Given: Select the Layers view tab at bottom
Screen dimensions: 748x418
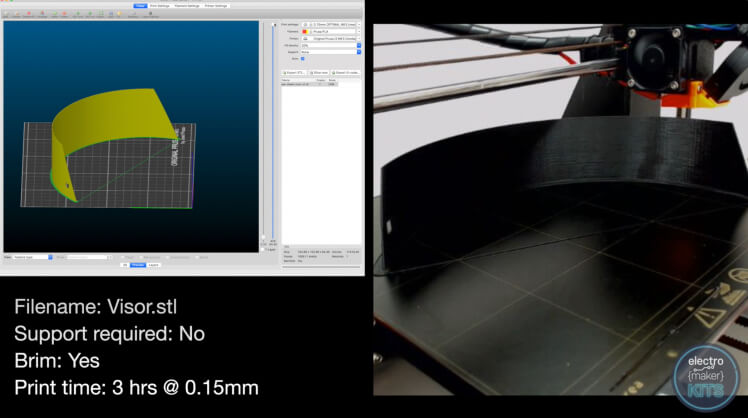Looking at the screenshot, I should [153, 265].
